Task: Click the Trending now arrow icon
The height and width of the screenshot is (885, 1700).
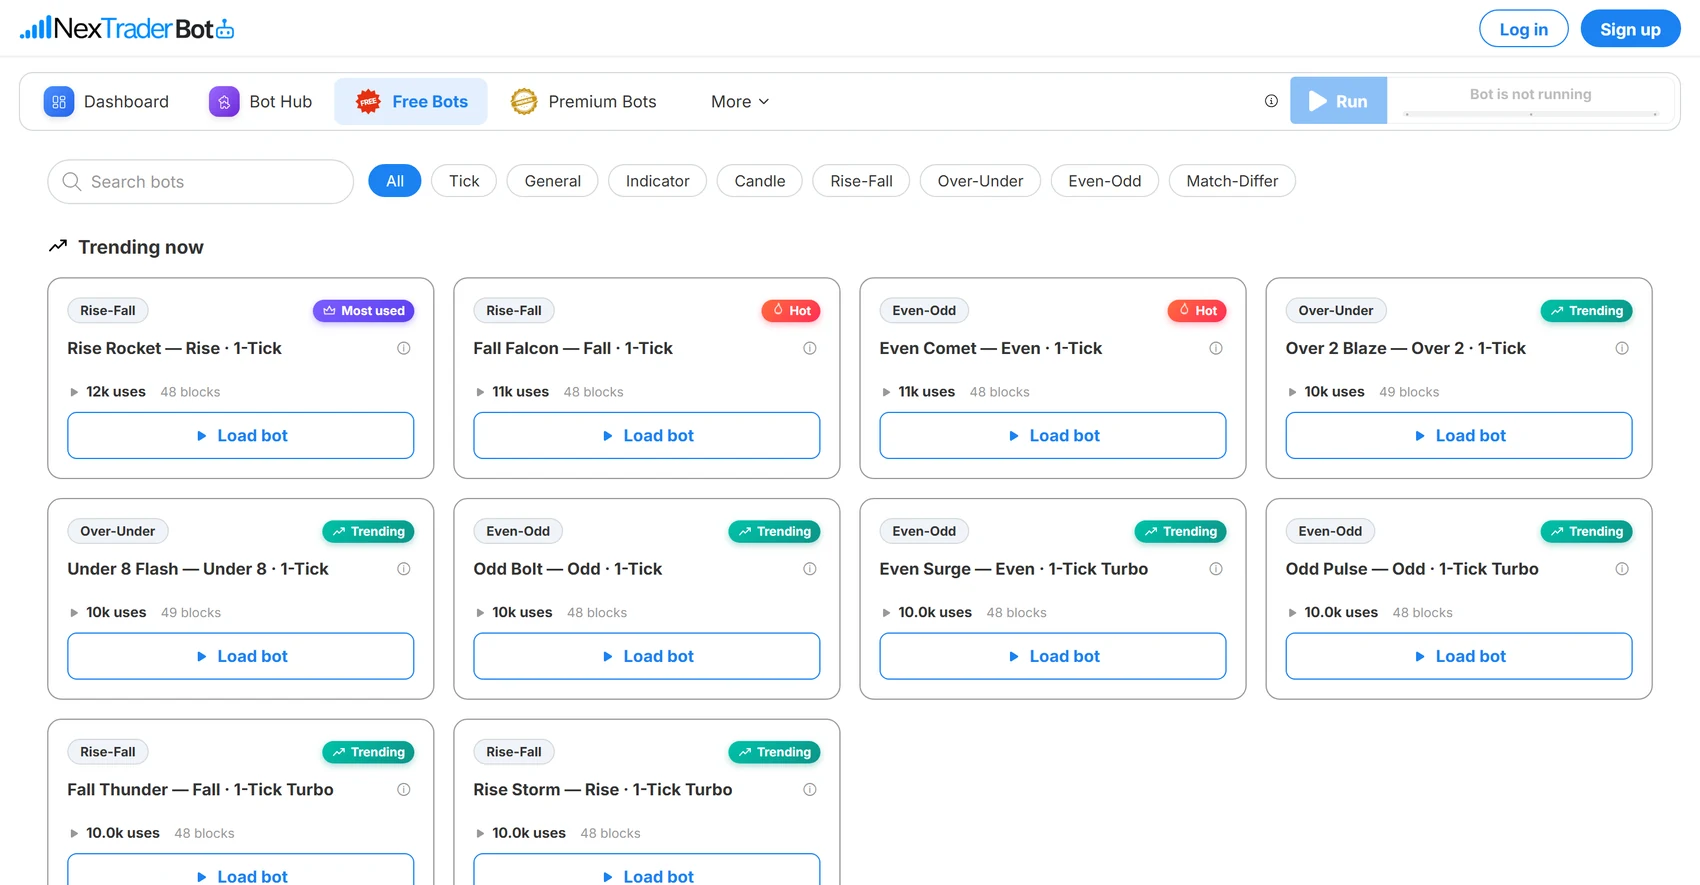Action: (x=58, y=246)
